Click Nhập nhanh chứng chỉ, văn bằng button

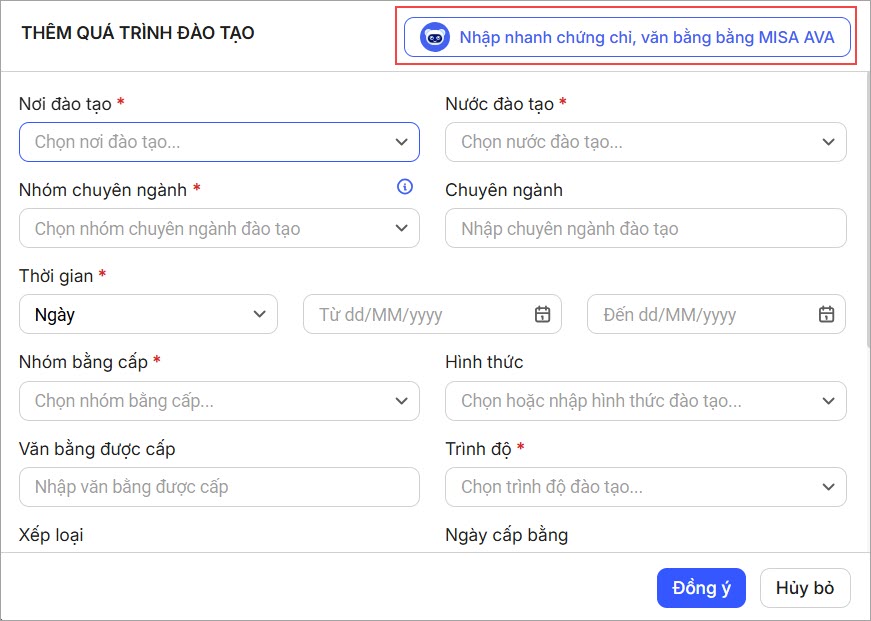pyautogui.click(x=641, y=38)
